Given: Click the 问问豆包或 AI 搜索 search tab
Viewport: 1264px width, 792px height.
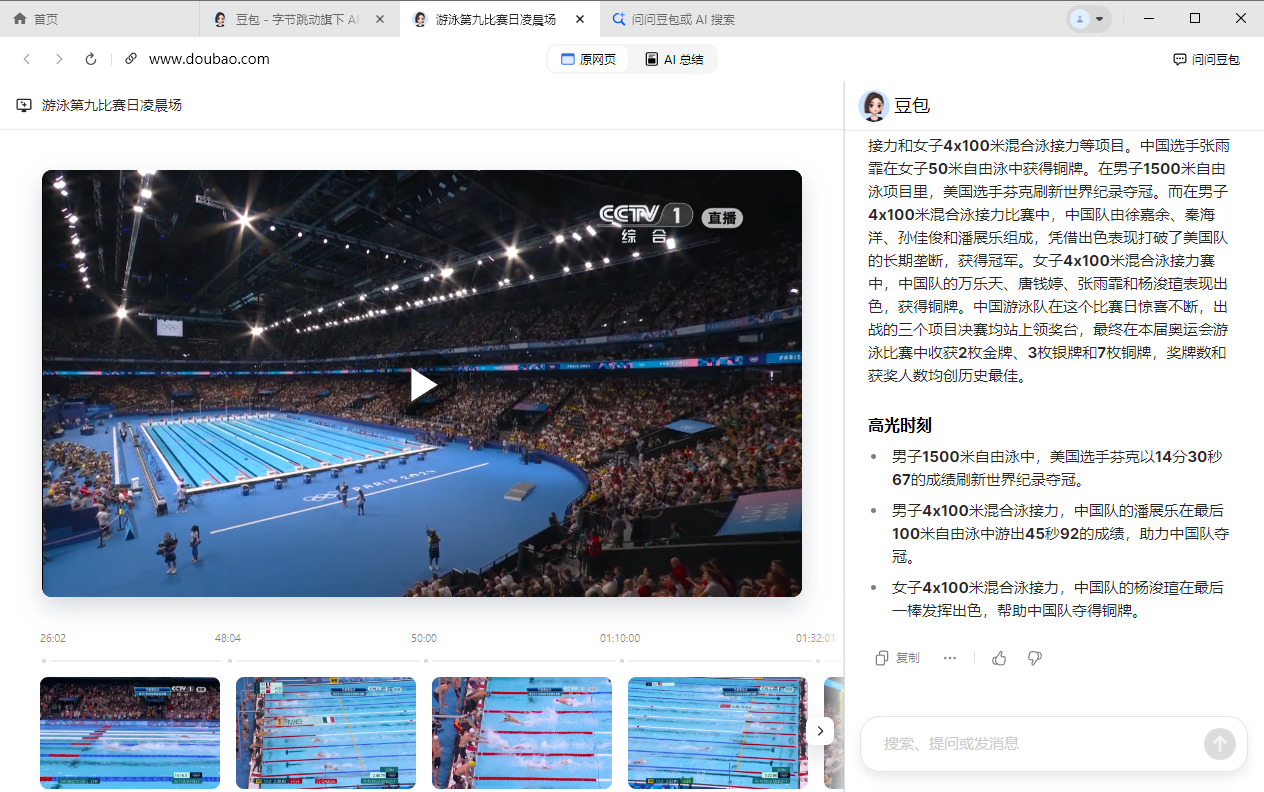Looking at the screenshot, I should [674, 19].
